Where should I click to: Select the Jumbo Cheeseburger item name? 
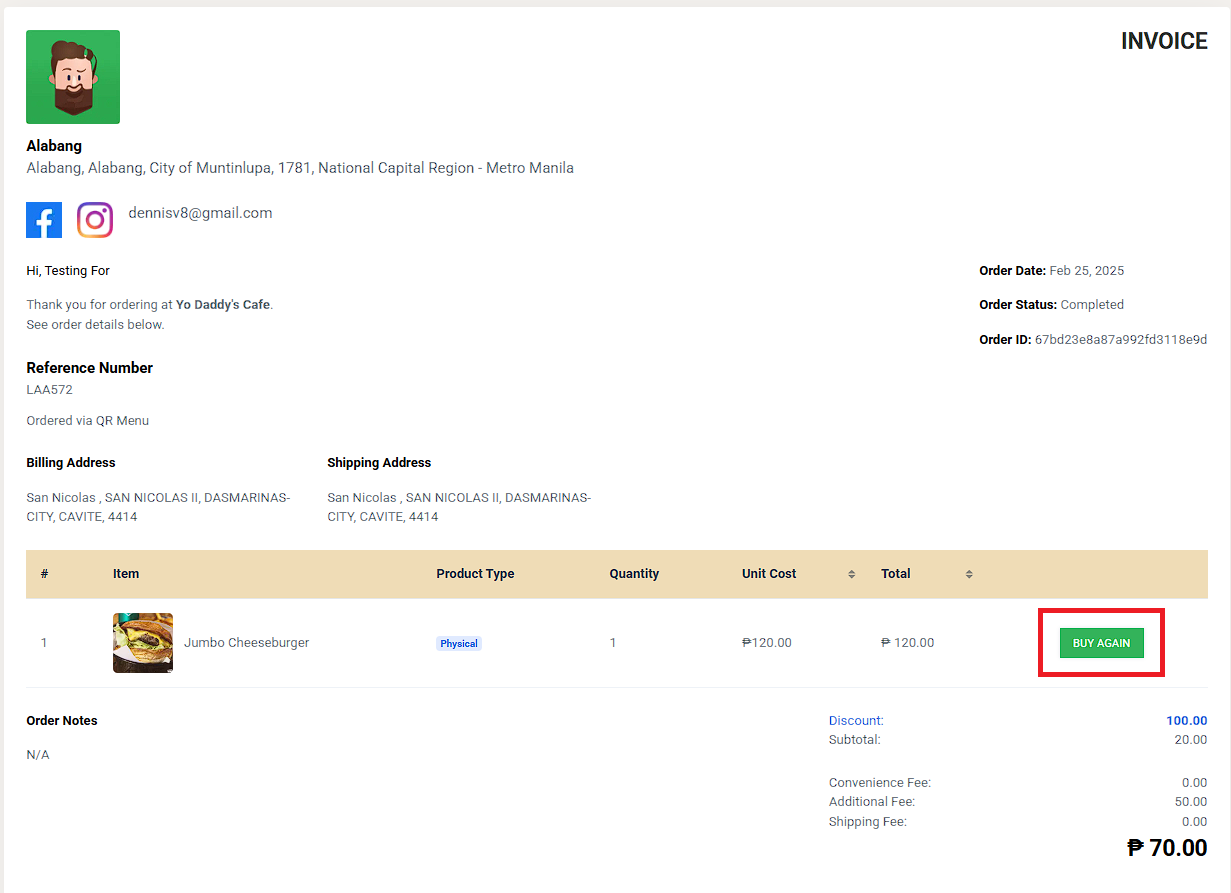(246, 643)
